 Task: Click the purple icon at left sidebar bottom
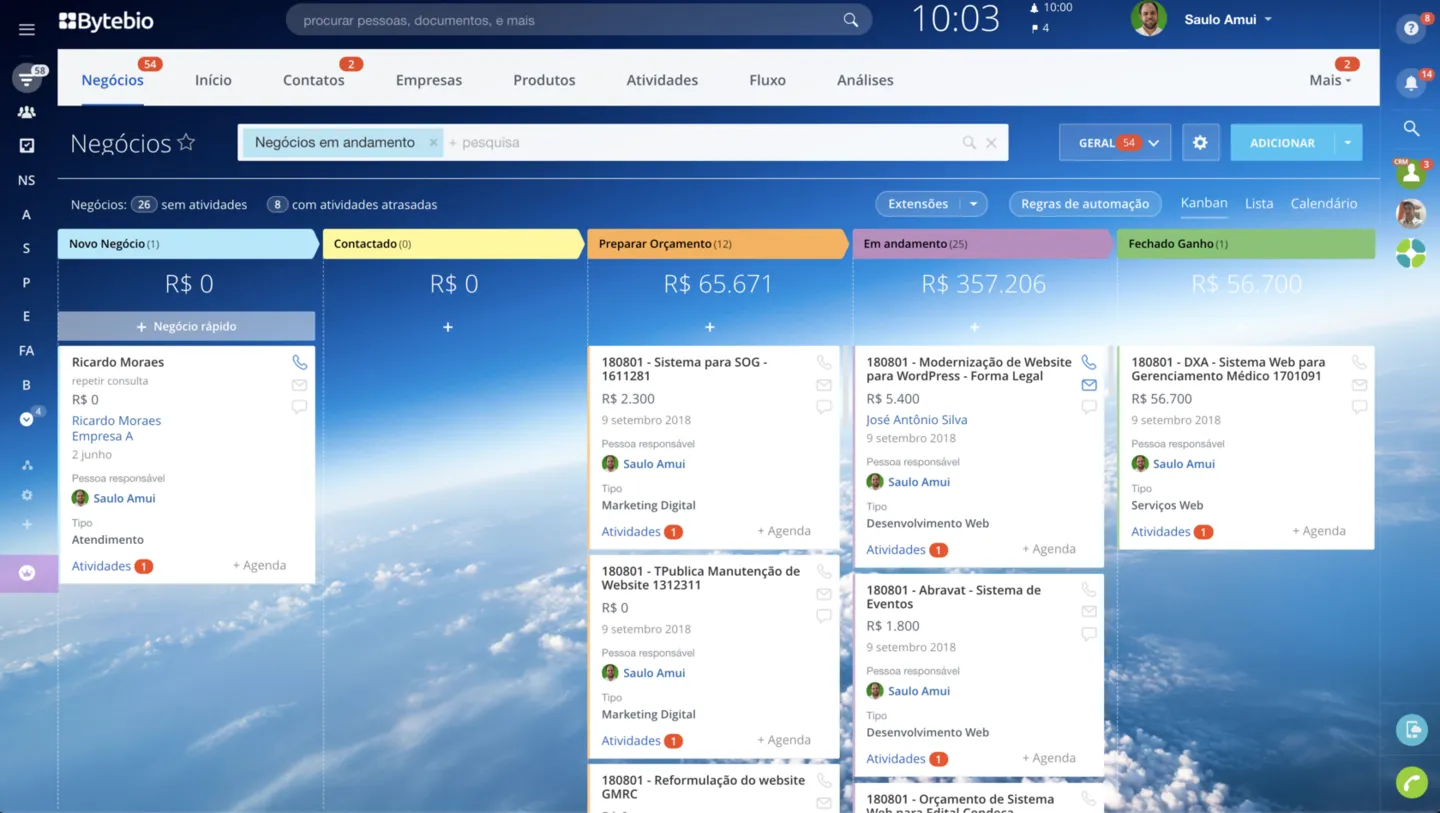(x=27, y=573)
